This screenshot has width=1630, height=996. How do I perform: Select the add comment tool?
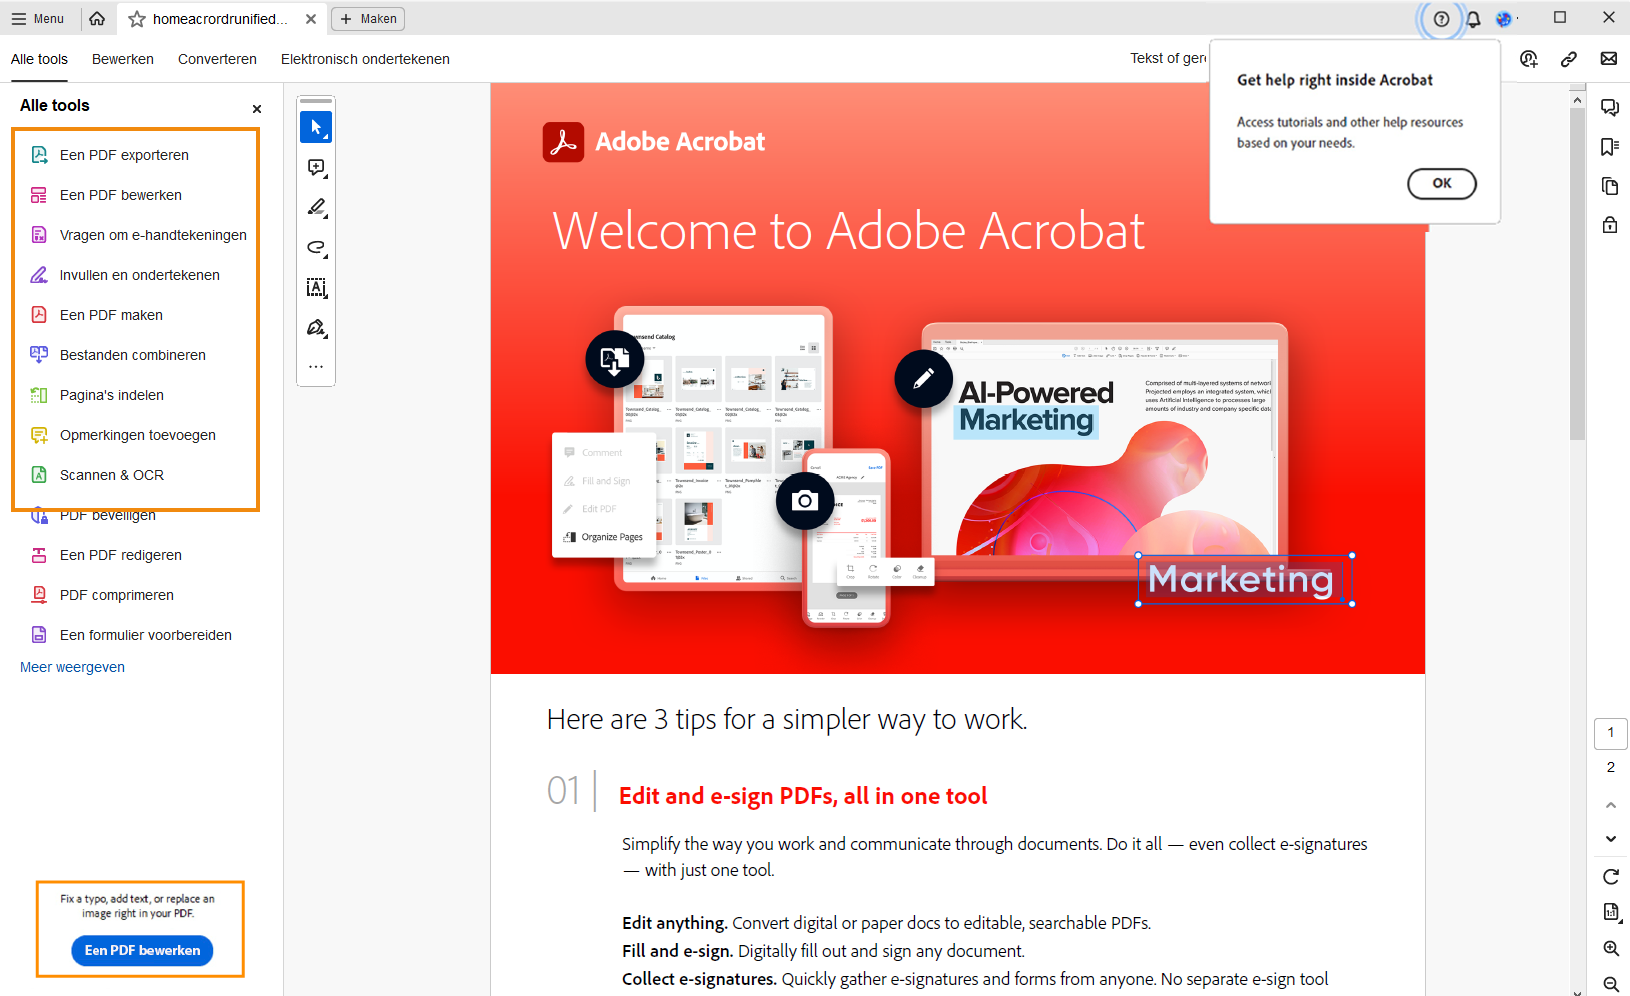click(316, 167)
